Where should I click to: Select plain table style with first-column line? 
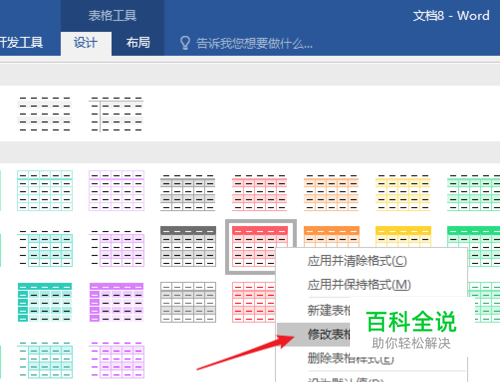pos(116,114)
